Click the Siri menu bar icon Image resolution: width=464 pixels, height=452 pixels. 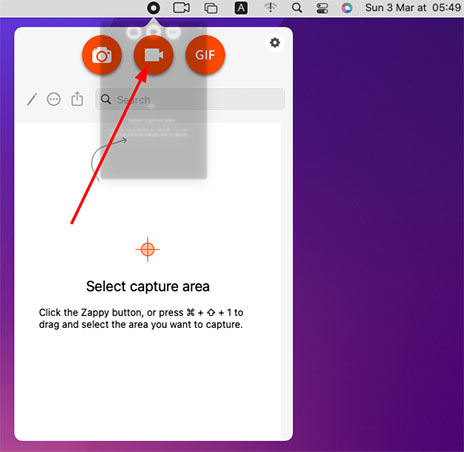coord(347,8)
